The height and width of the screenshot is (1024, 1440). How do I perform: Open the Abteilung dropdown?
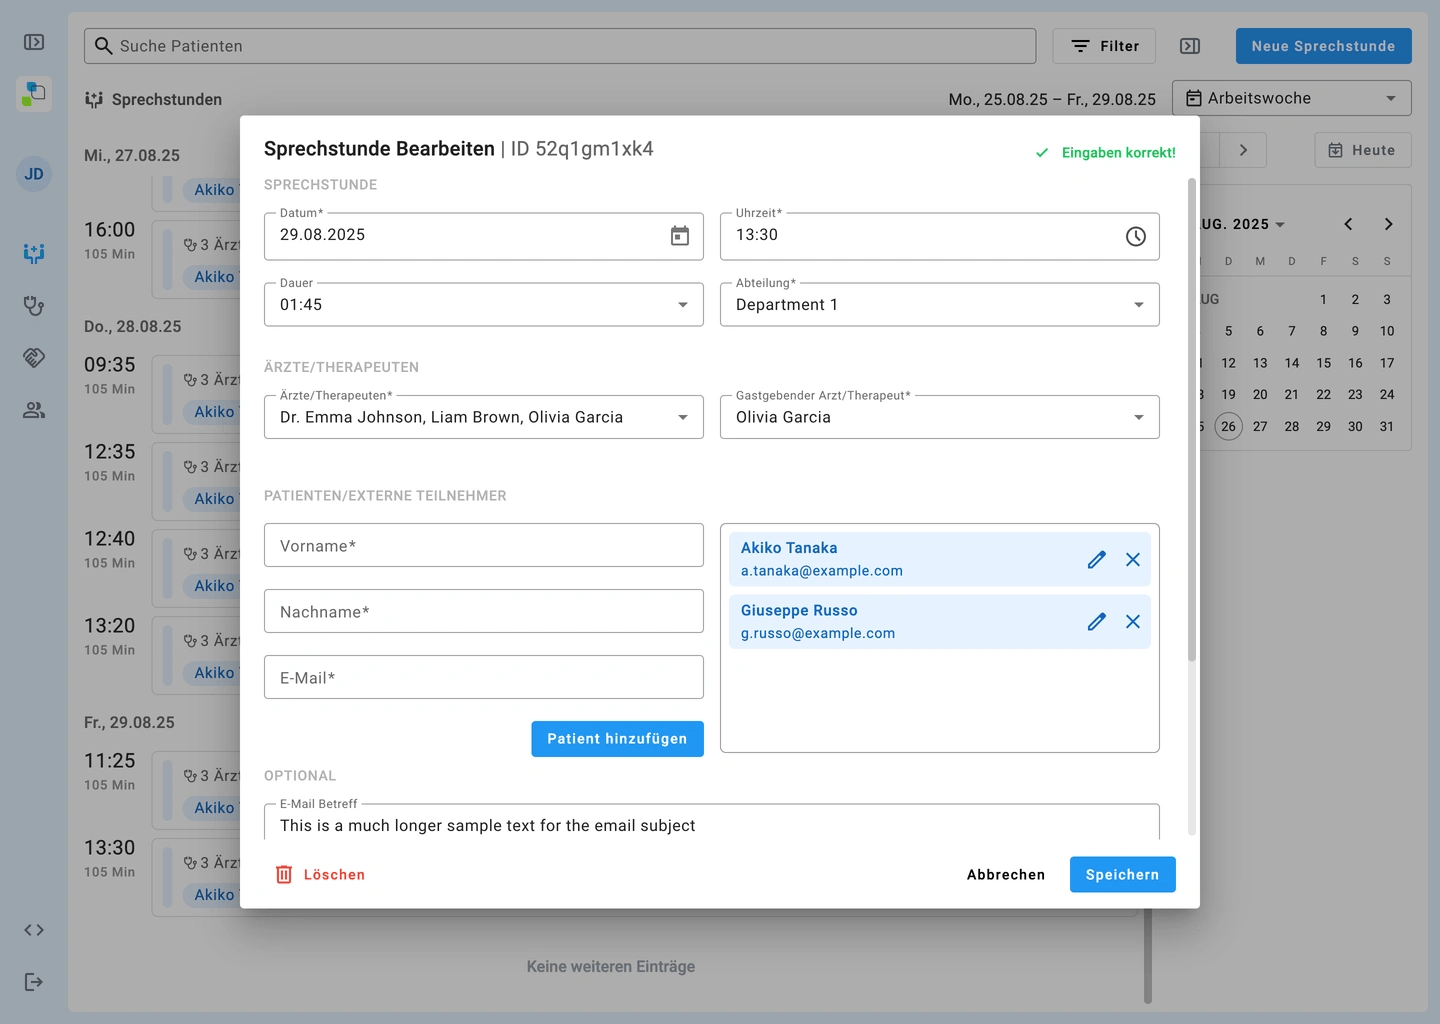click(1138, 305)
